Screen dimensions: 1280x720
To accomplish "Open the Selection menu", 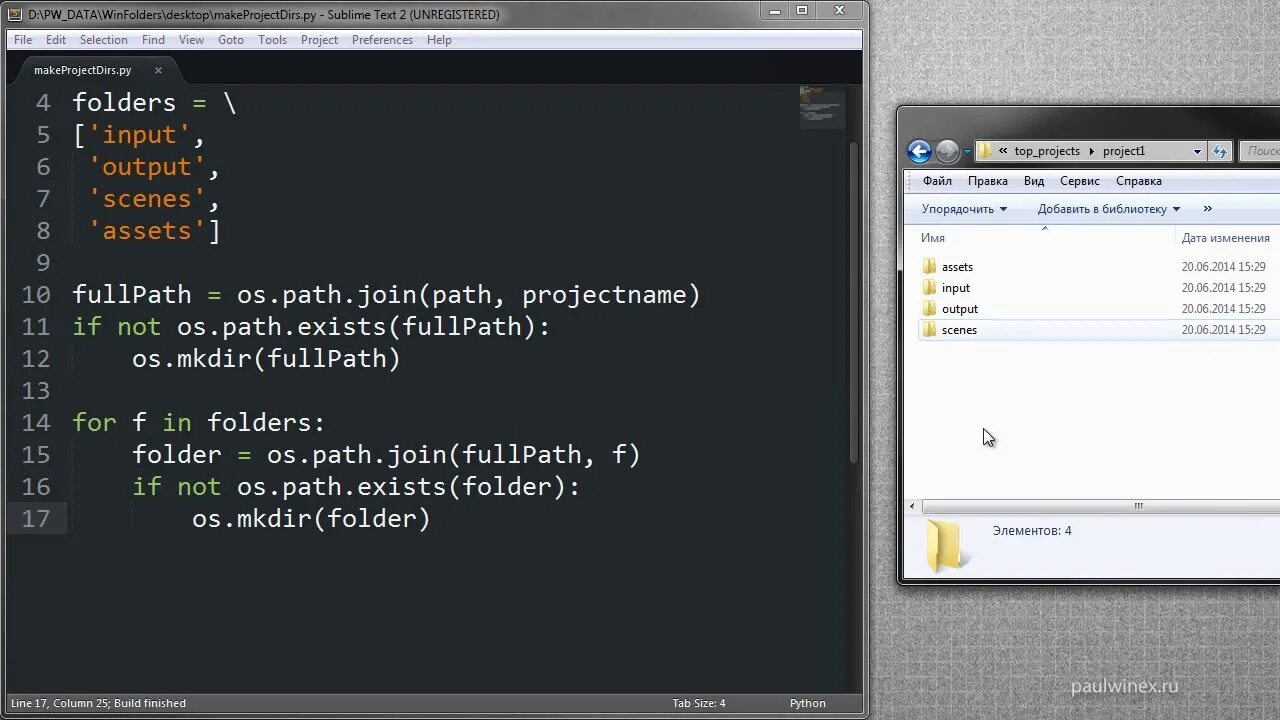I will click(x=104, y=40).
